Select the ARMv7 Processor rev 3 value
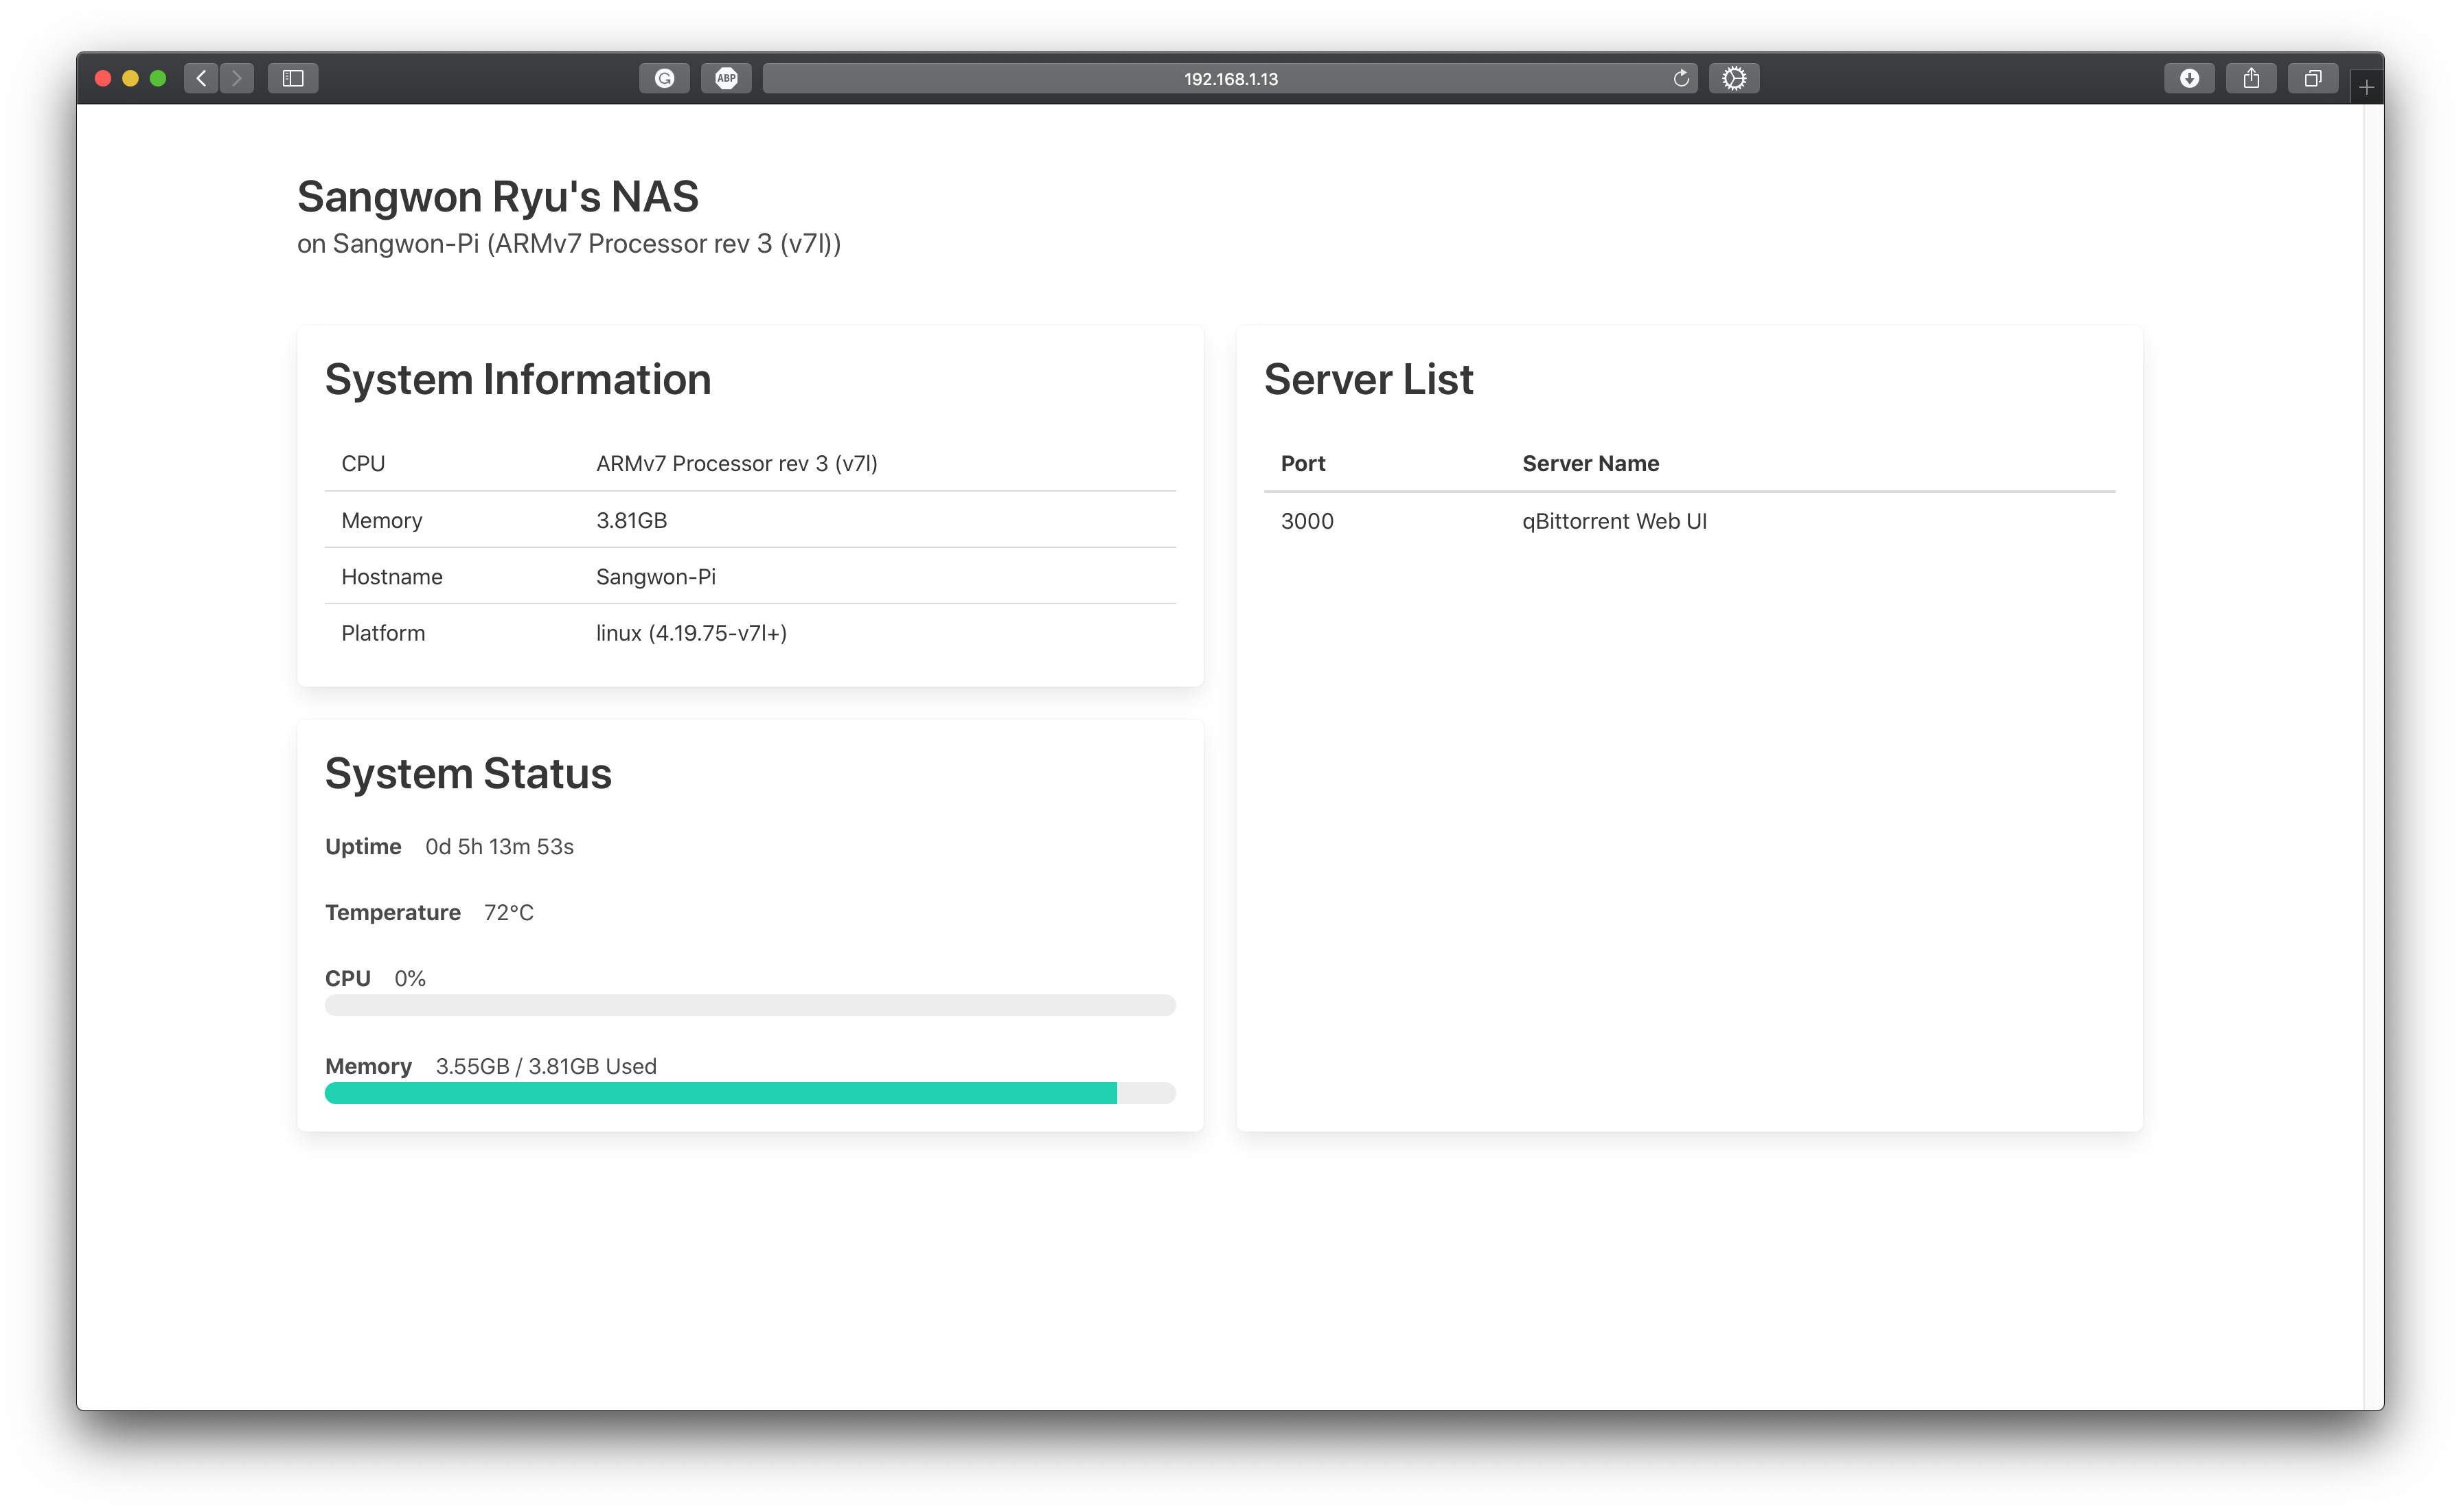The height and width of the screenshot is (1512, 2461). 737,463
